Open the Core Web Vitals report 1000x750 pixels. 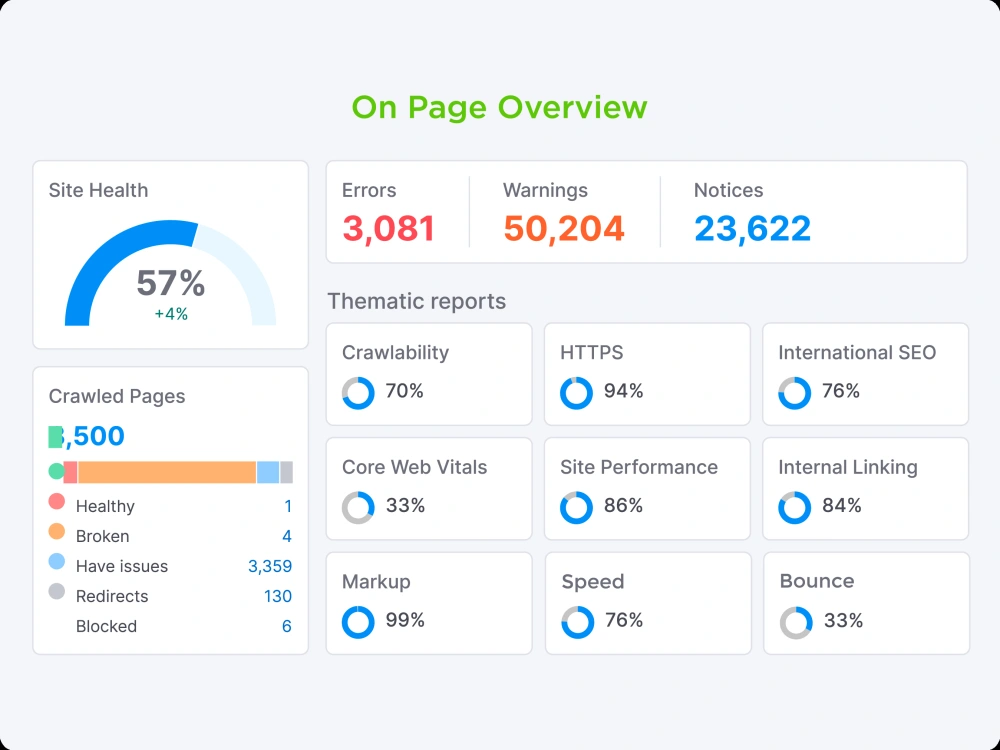coord(429,489)
